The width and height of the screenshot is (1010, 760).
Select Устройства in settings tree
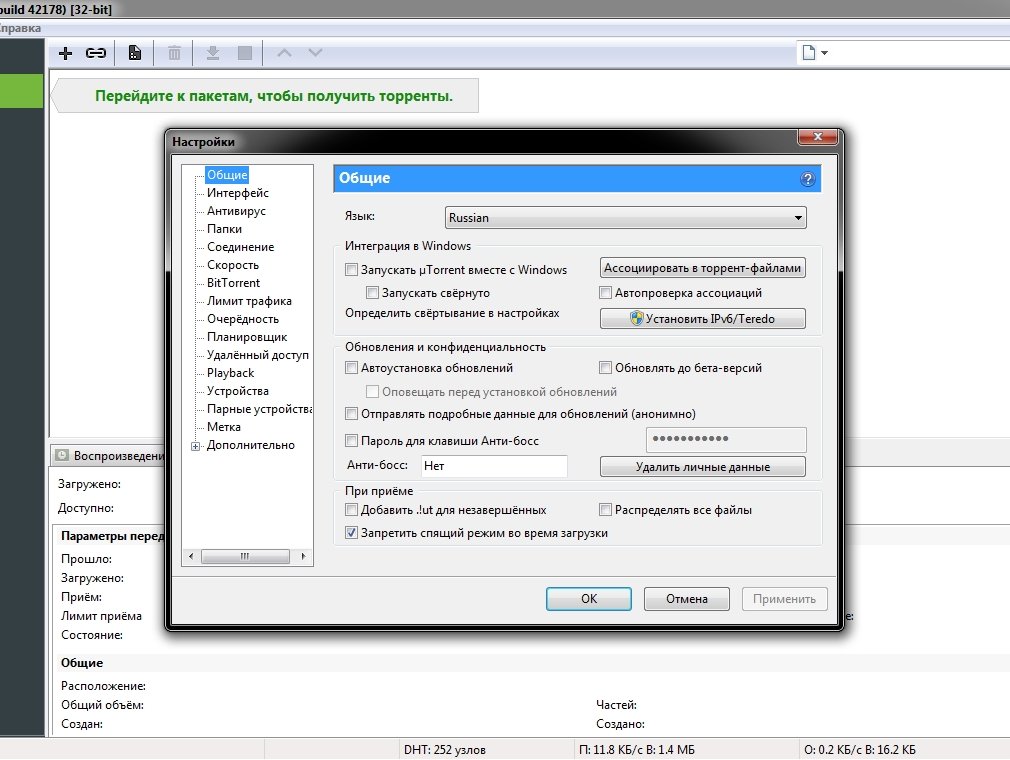tap(238, 391)
